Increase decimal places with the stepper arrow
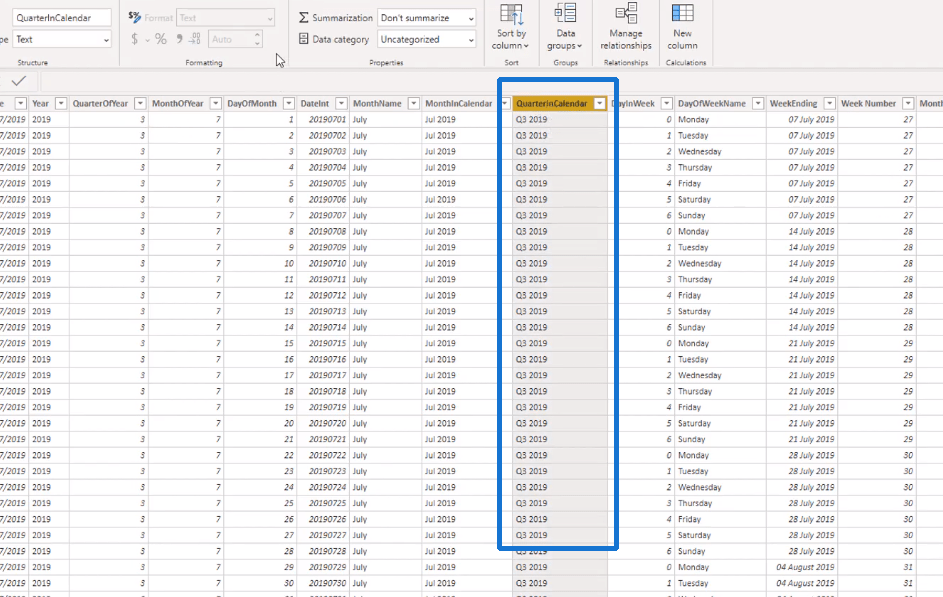Image resolution: width=943 pixels, height=597 pixels. point(257,35)
